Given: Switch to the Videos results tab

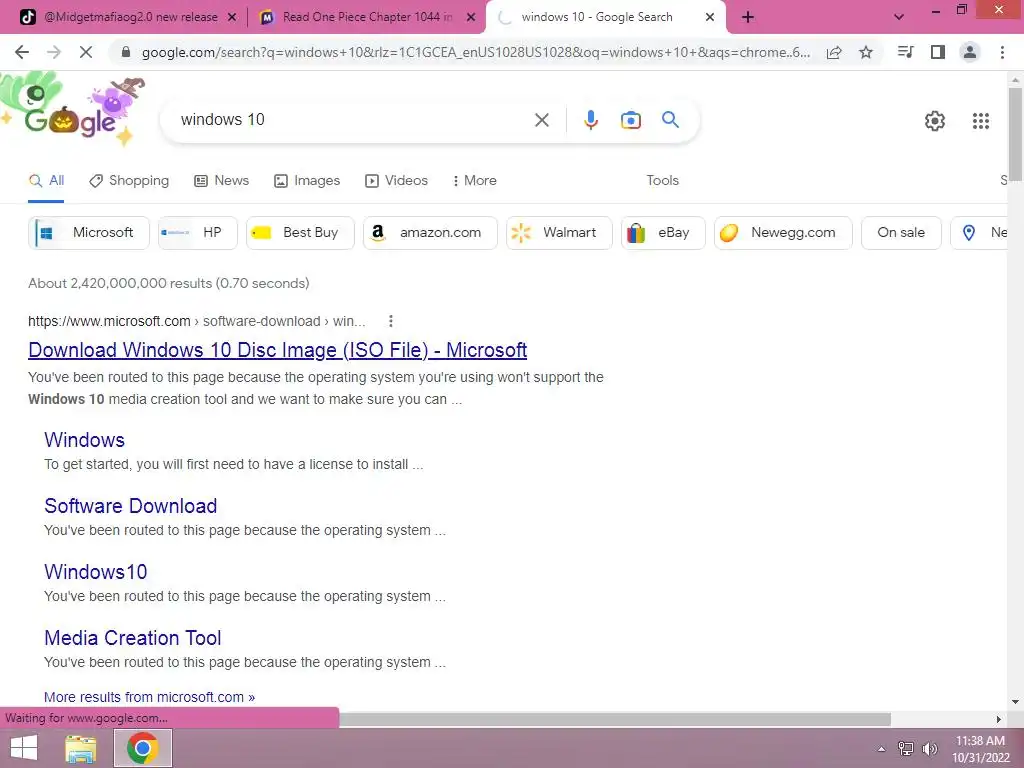Looking at the screenshot, I should pos(396,180).
